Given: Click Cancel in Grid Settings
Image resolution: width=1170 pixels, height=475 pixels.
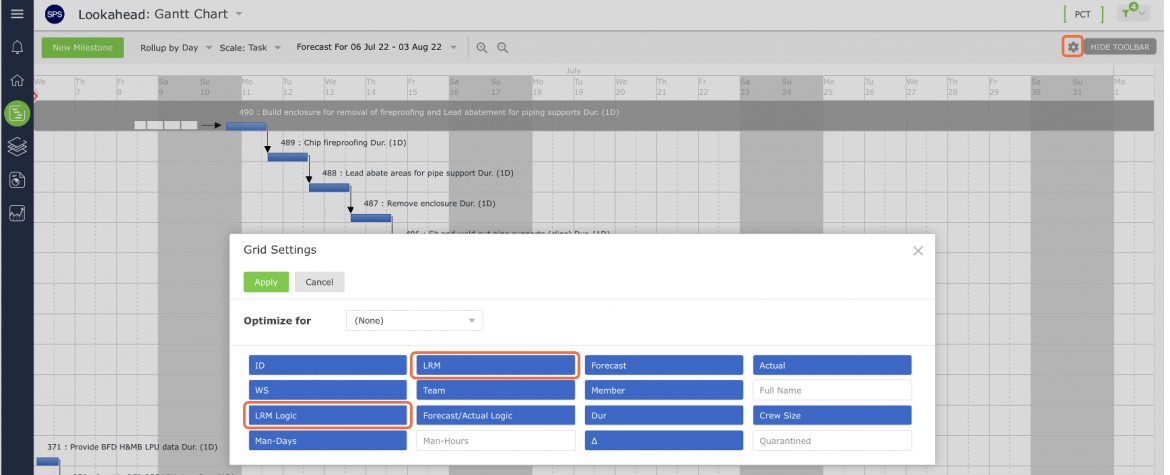Looking at the screenshot, I should pyautogui.click(x=319, y=282).
